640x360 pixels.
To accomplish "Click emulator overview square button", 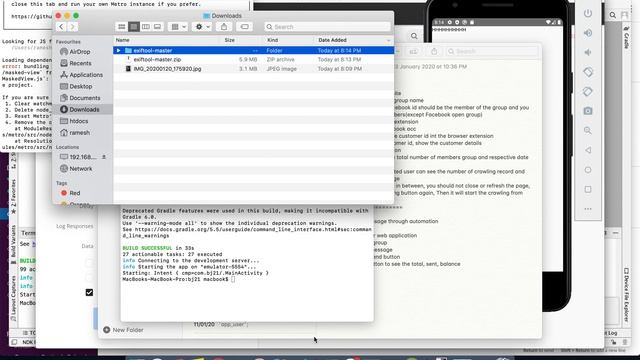I will pyautogui.click(x=588, y=189).
